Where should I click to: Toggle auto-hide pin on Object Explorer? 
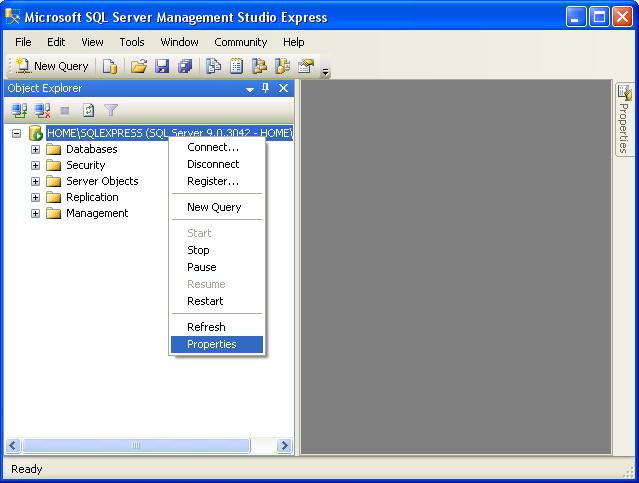266,88
